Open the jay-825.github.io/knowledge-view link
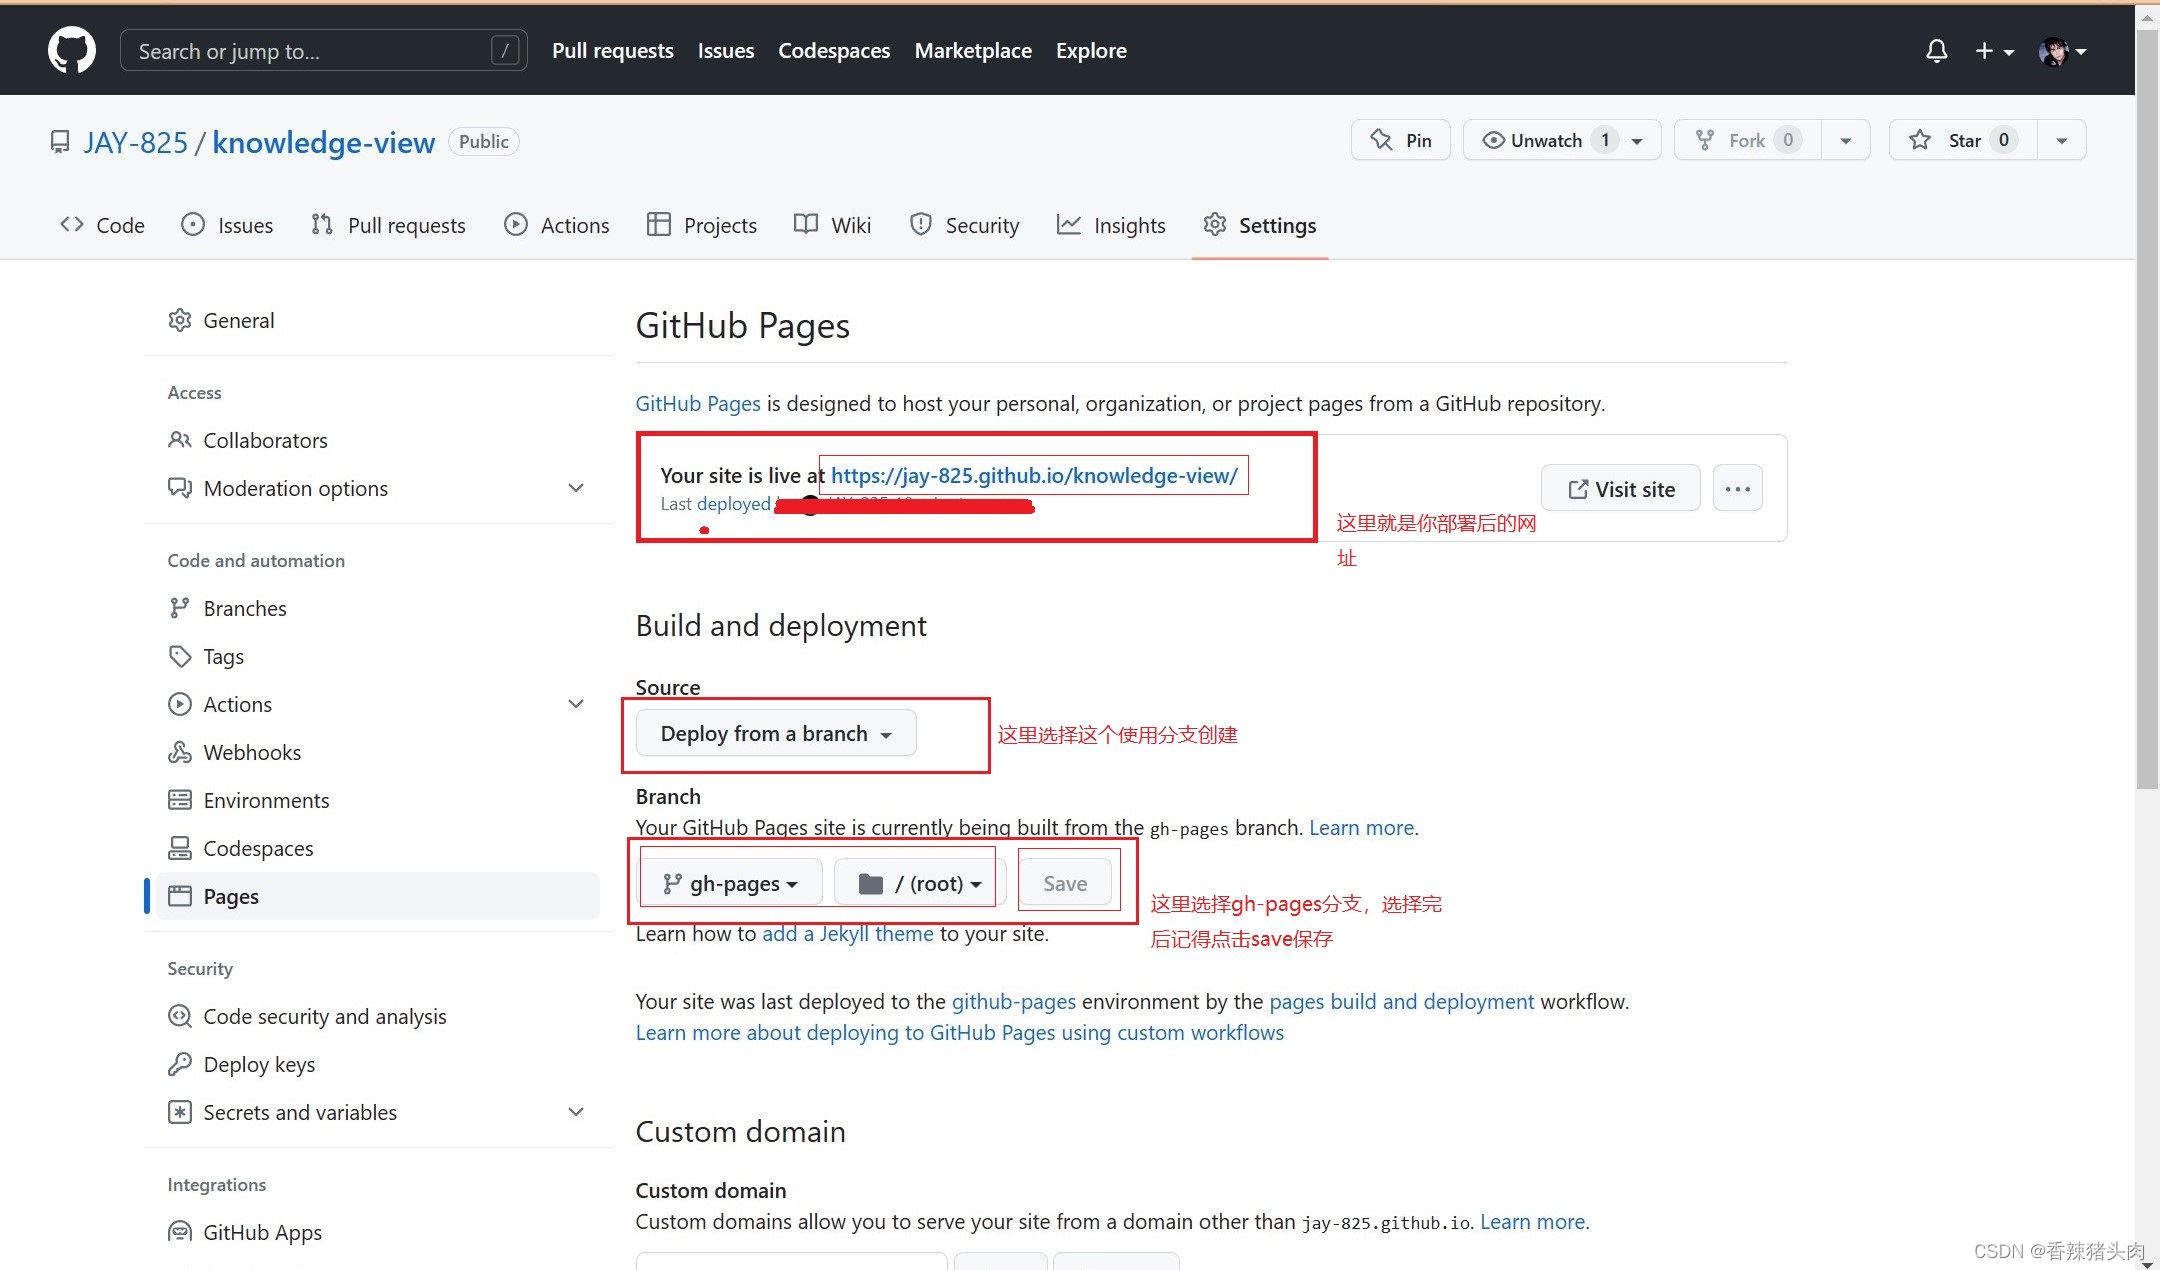Image resolution: width=2160 pixels, height=1270 pixels. point(1034,475)
